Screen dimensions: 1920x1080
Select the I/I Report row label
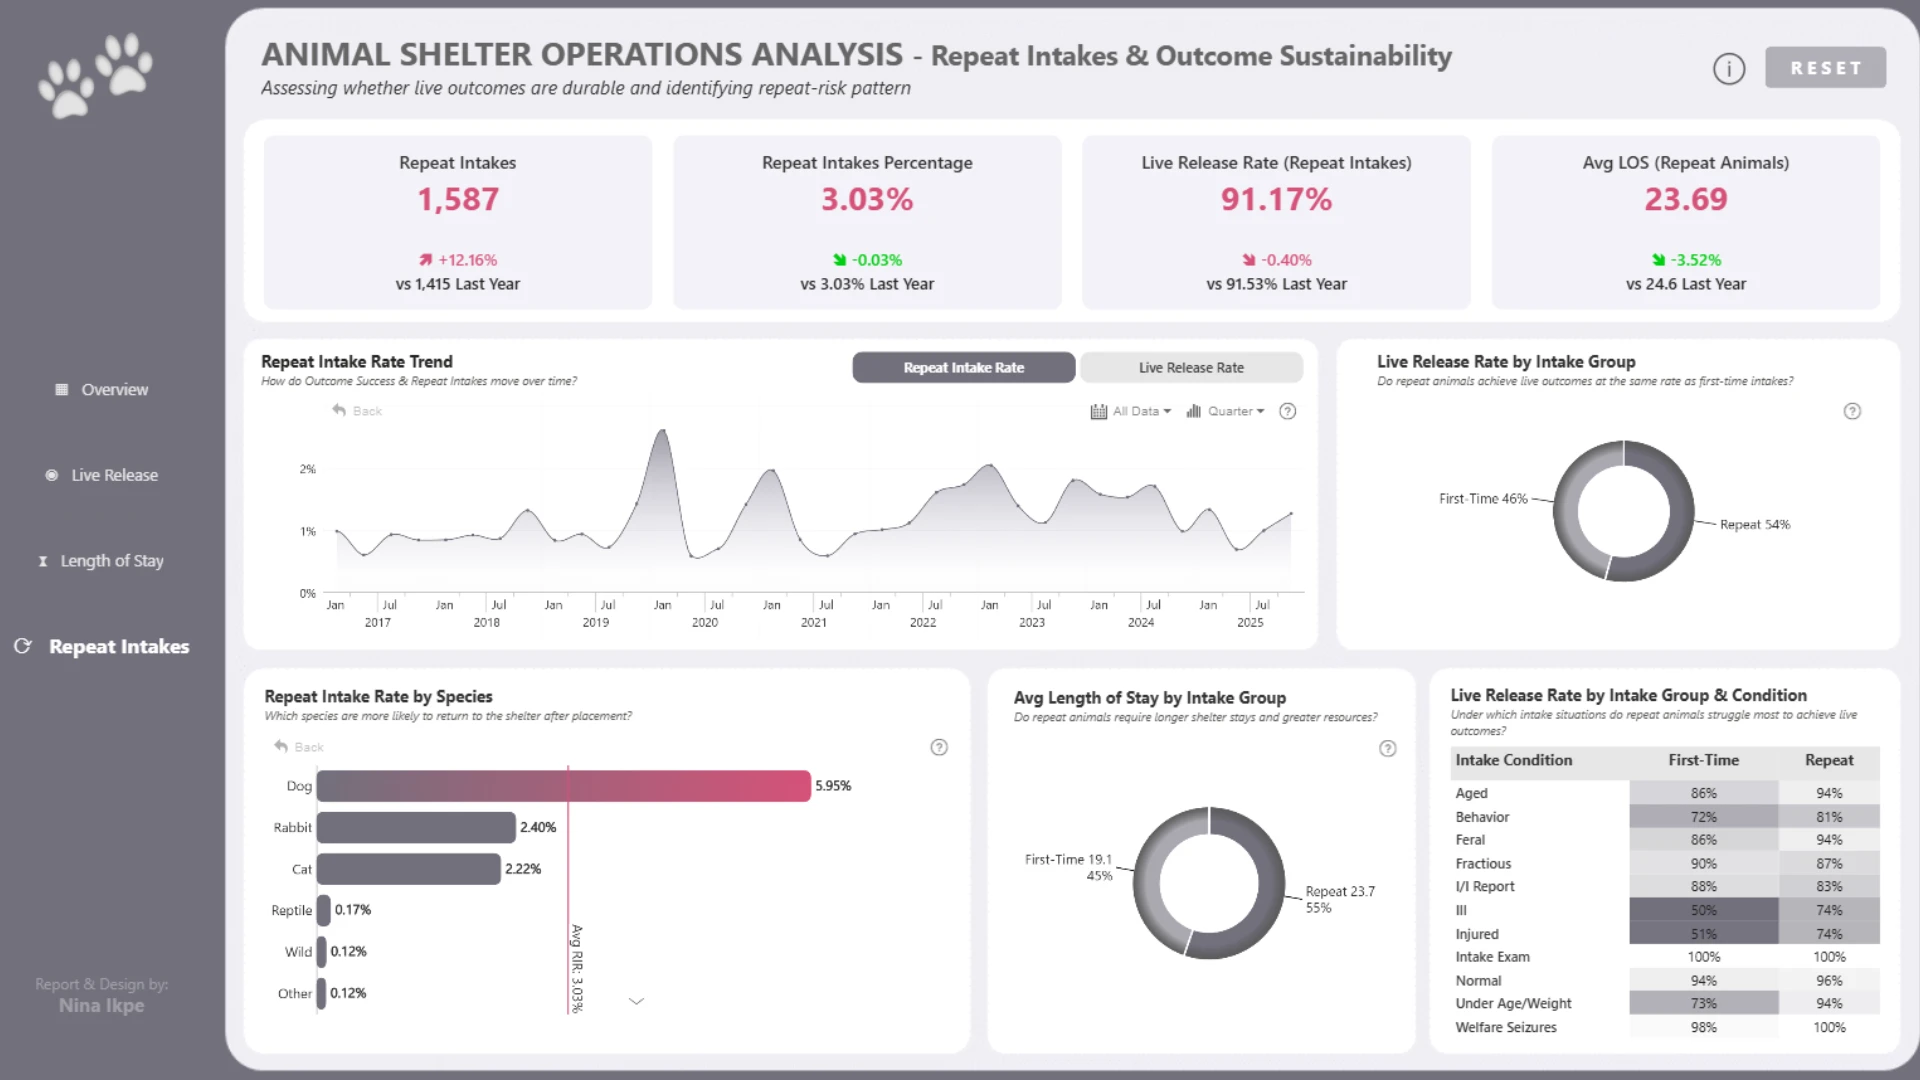point(1485,887)
